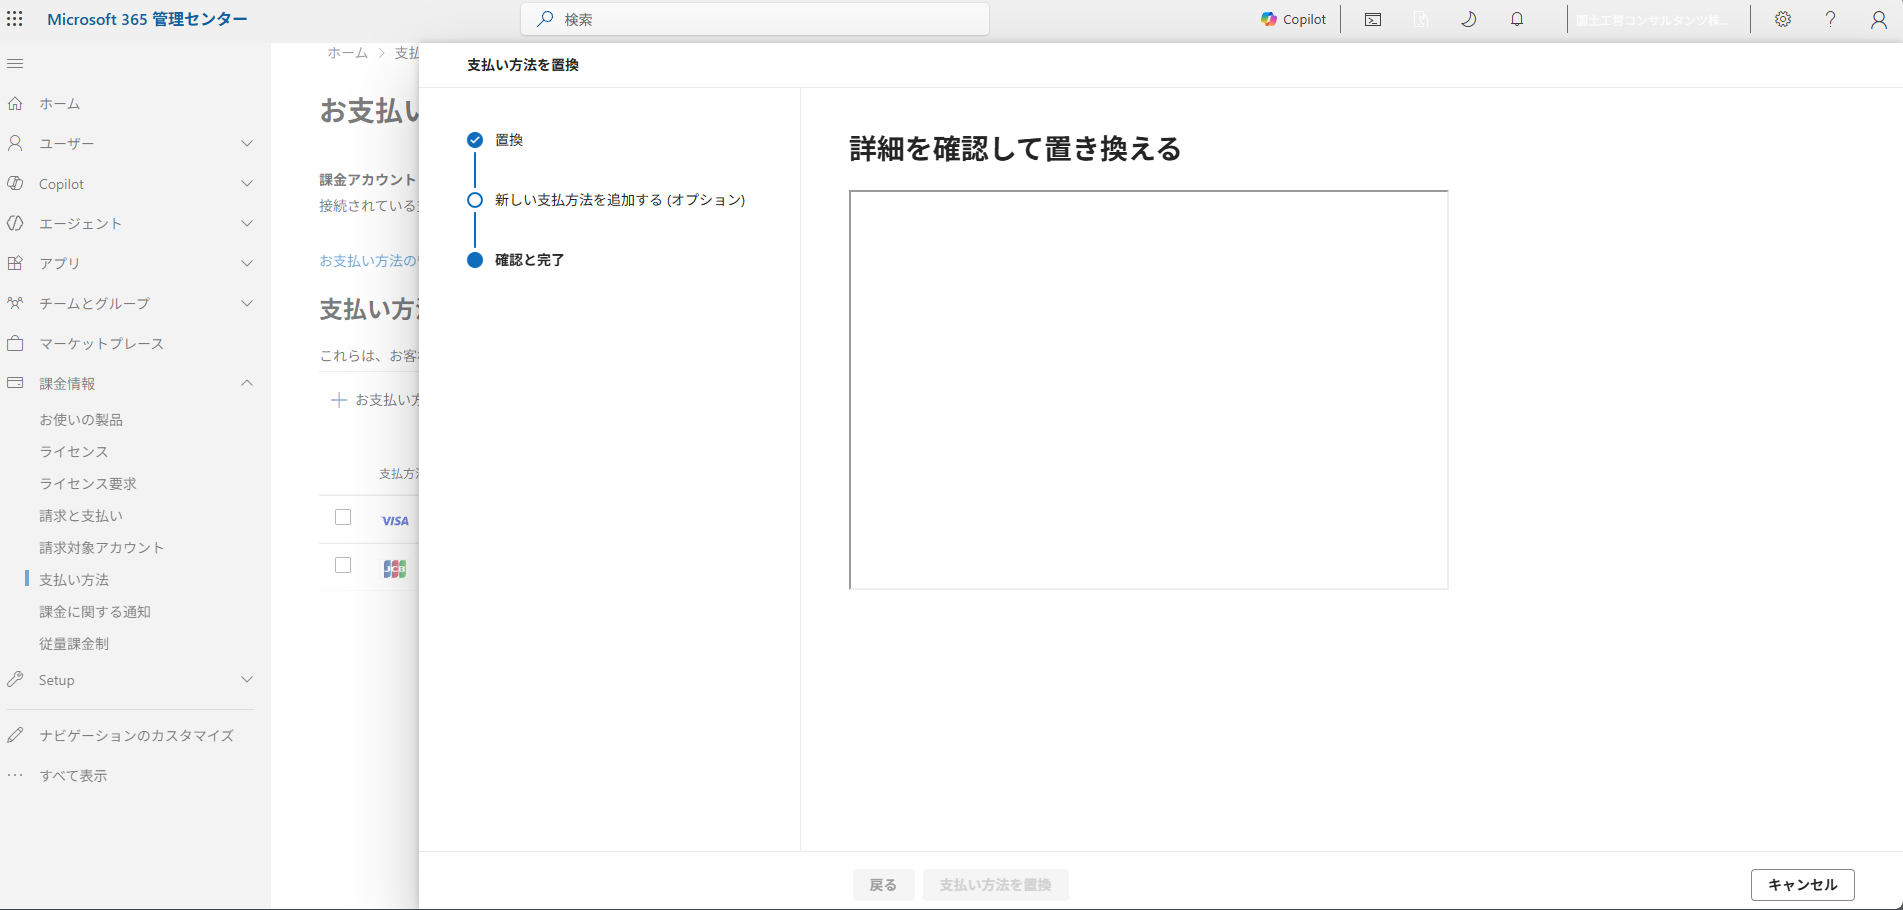Open the account profile icon
Screen dimensions: 1903x910
[x=1879, y=19]
